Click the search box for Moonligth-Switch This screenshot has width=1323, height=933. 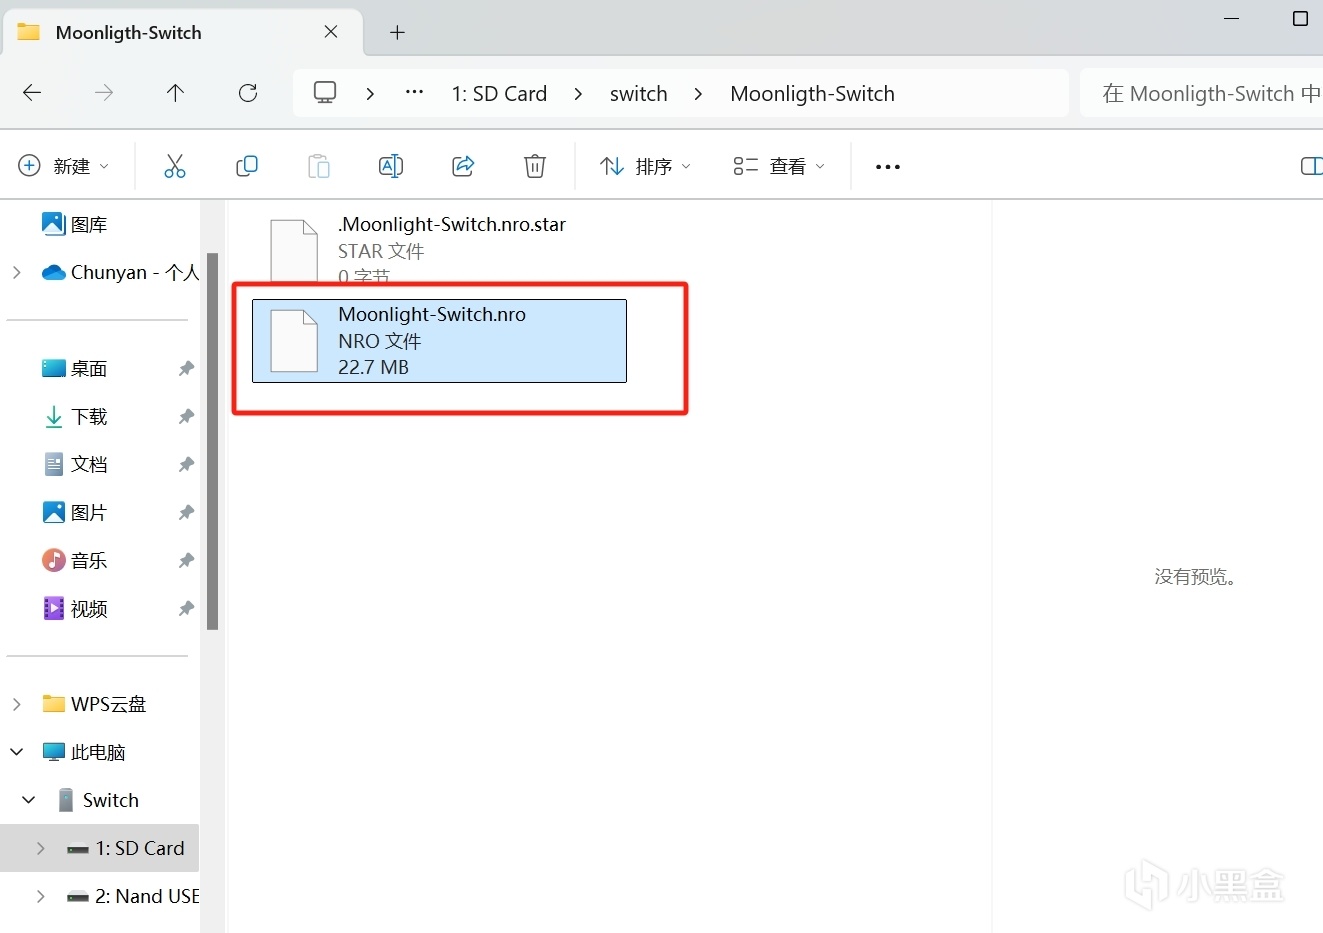click(x=1201, y=93)
